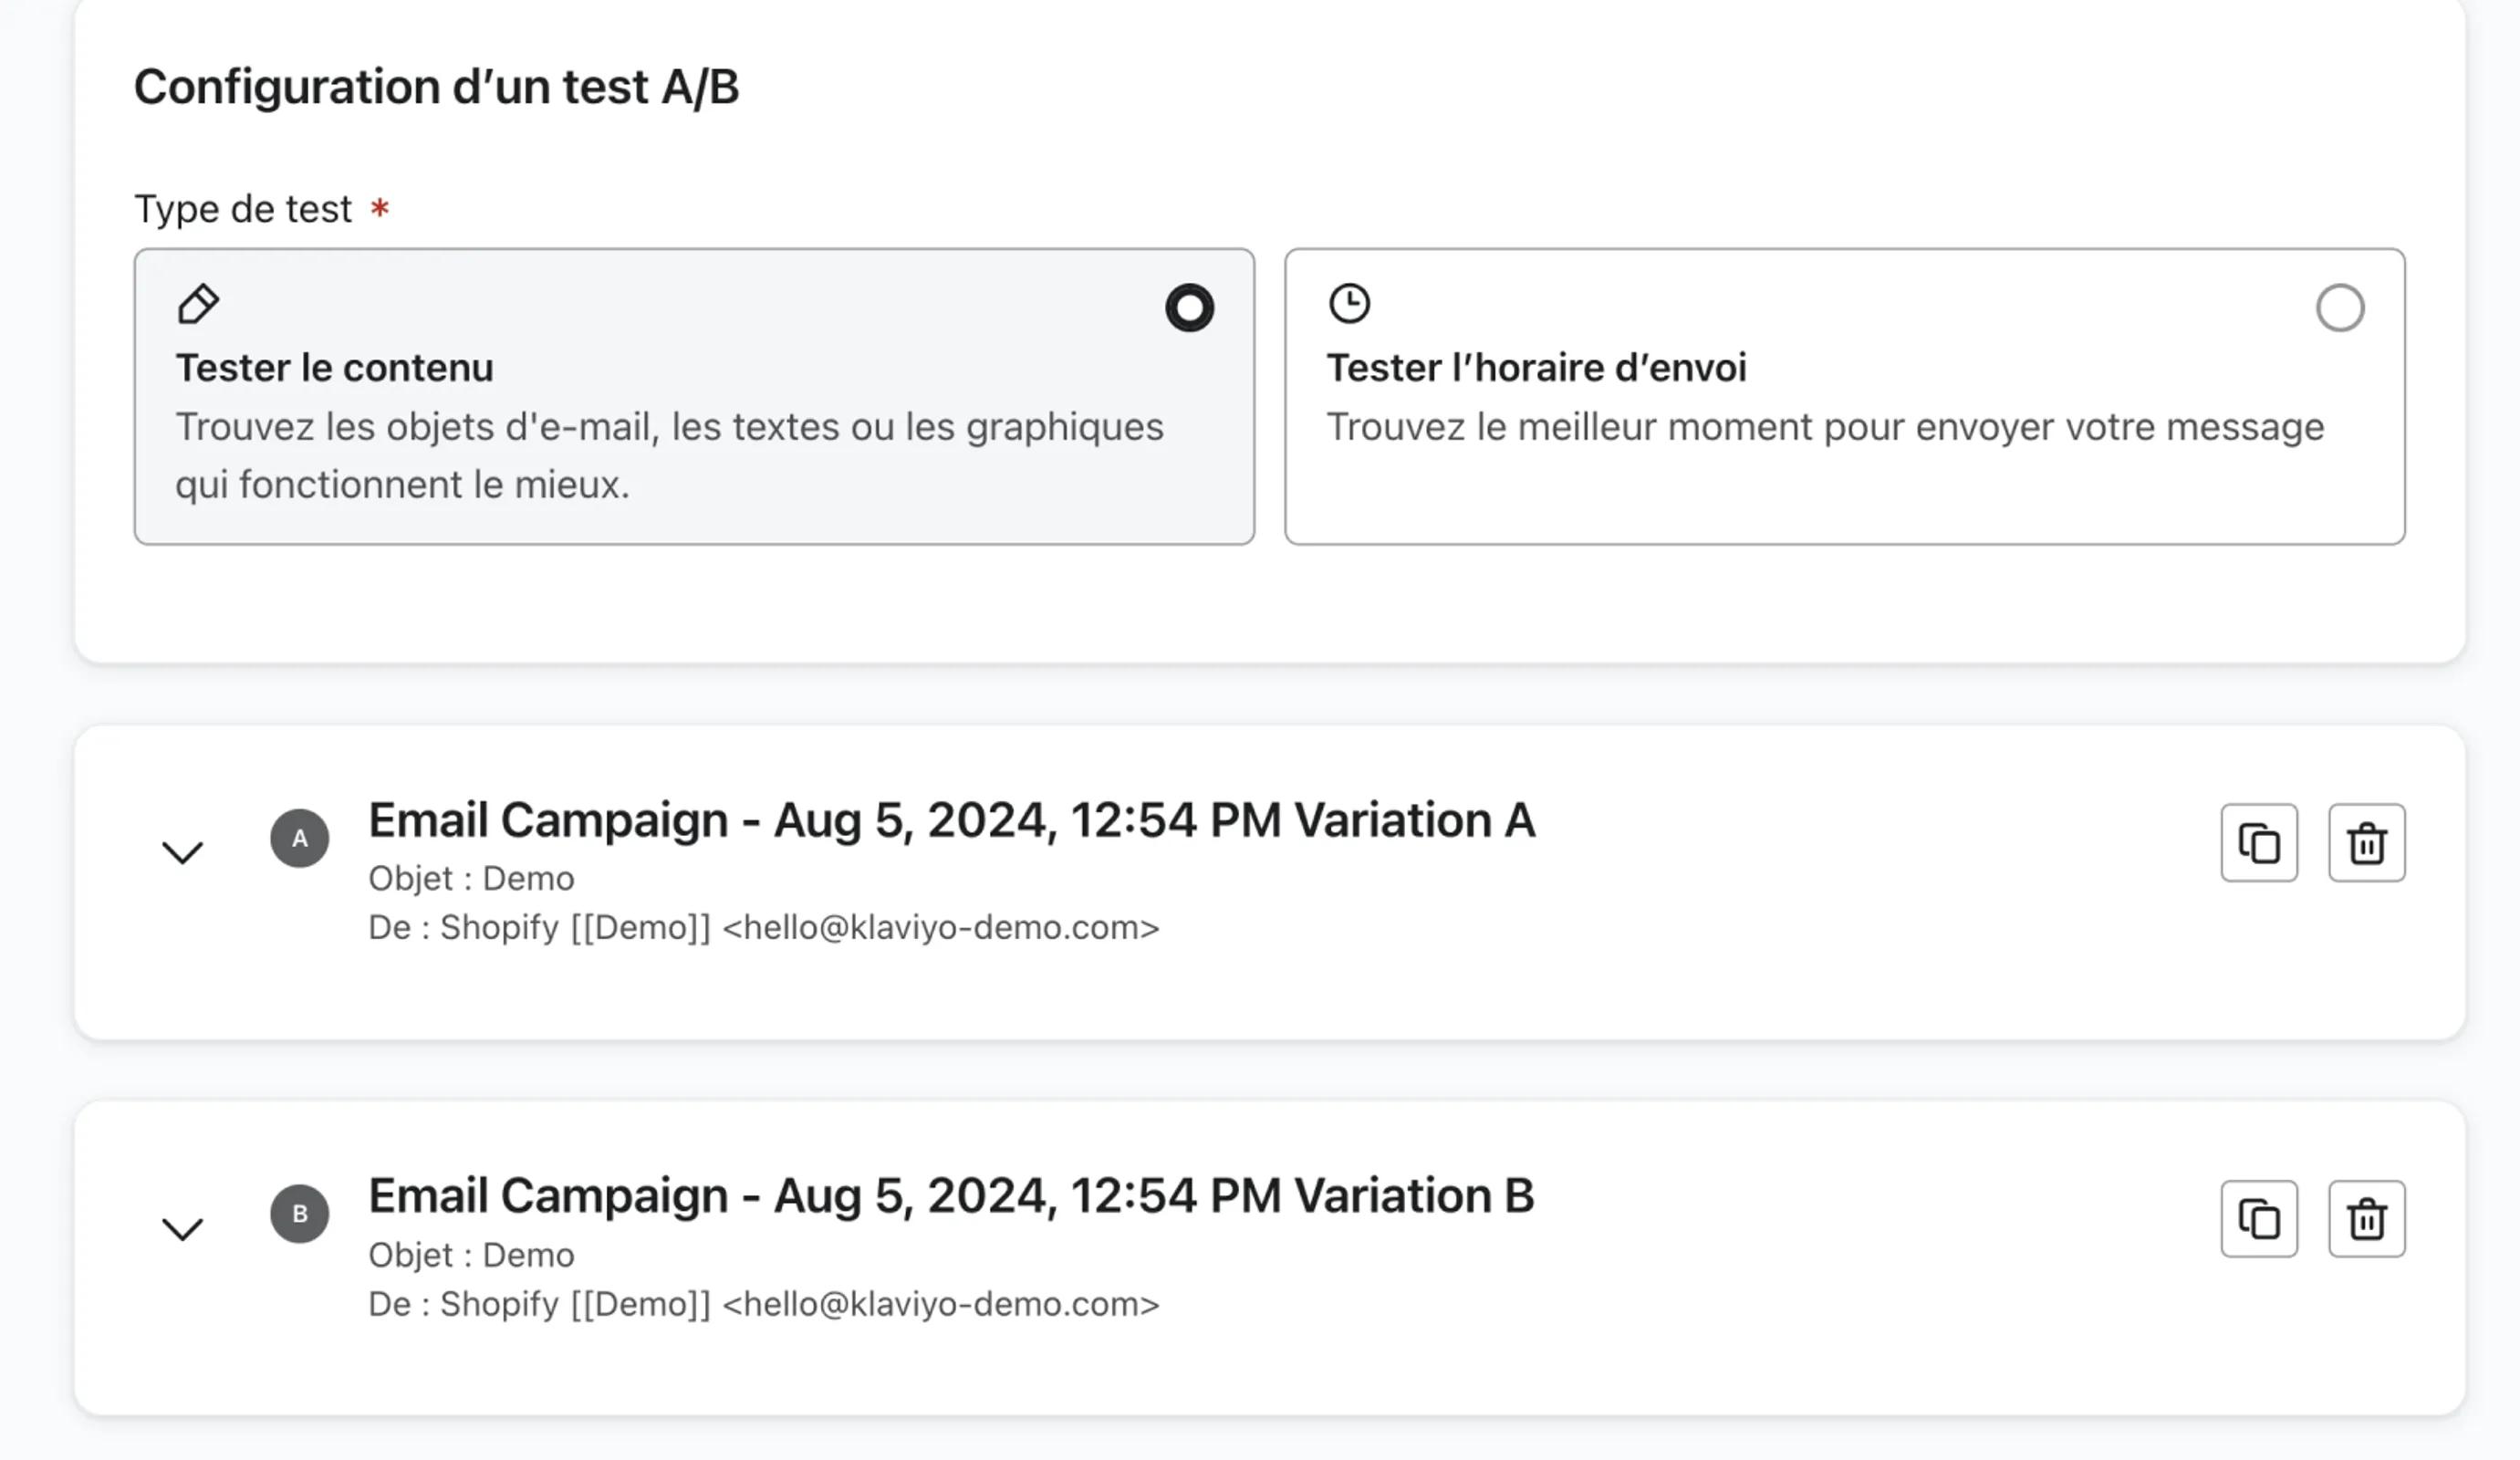The height and width of the screenshot is (1460, 2520).
Task: Open the Variation A campaign title
Action: tap(951, 820)
